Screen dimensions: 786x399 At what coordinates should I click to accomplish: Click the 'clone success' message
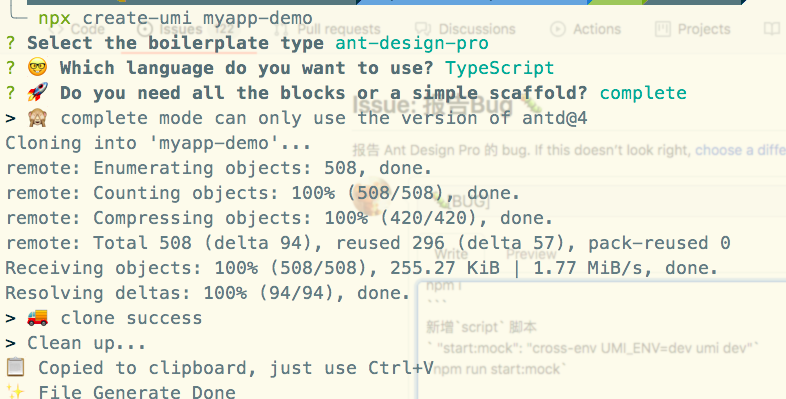(131, 318)
